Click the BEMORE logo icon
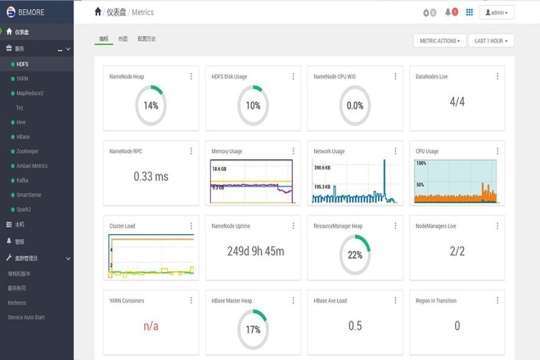 [x=11, y=12]
